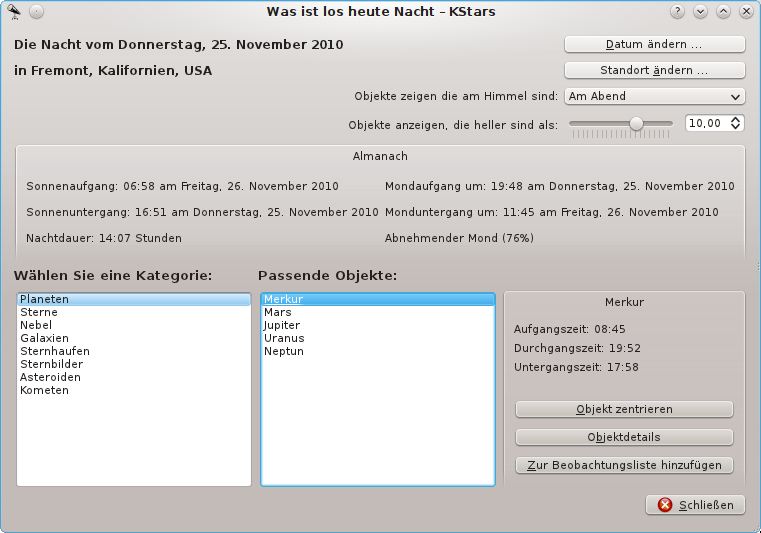Click the help question mark button in title bar
This screenshot has width=761, height=533.
677,12
